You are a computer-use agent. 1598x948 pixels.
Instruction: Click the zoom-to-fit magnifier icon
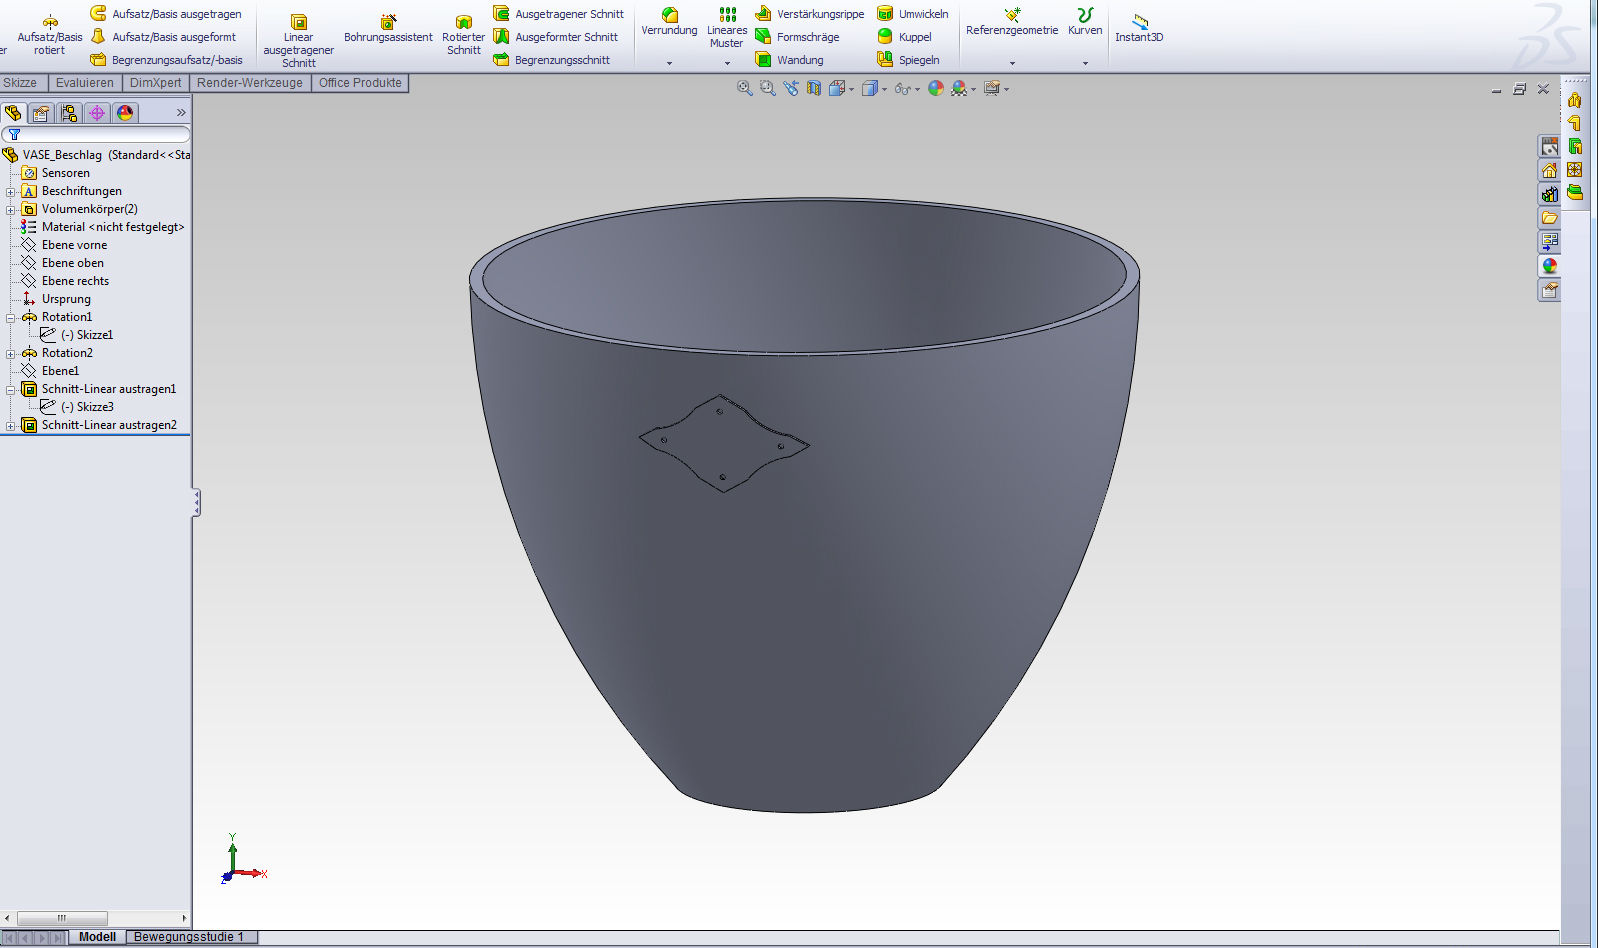745,88
